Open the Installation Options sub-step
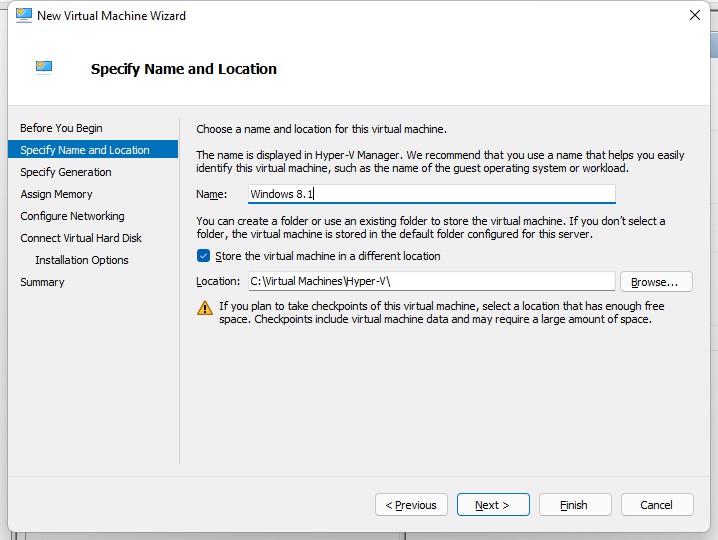The image size is (718, 540). [82, 260]
